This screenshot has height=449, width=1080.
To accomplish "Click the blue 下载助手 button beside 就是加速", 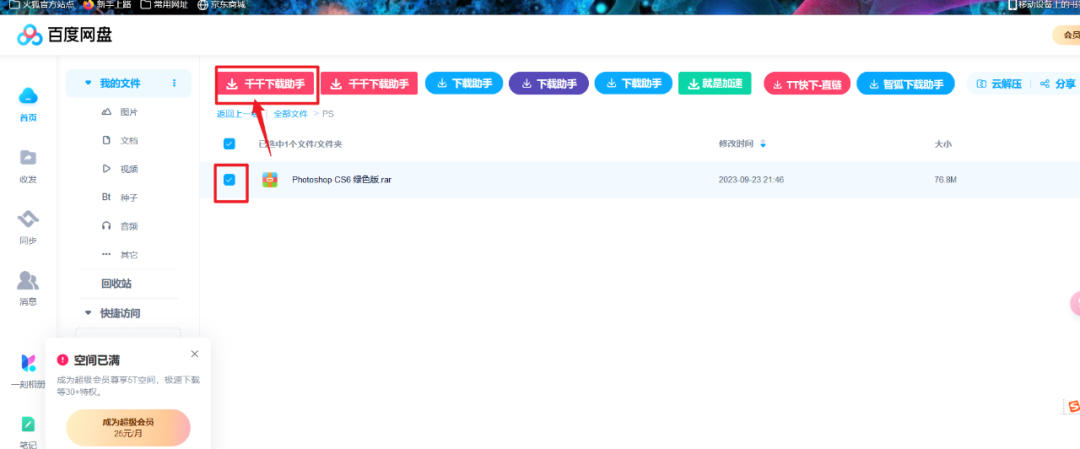I will 634,83.
